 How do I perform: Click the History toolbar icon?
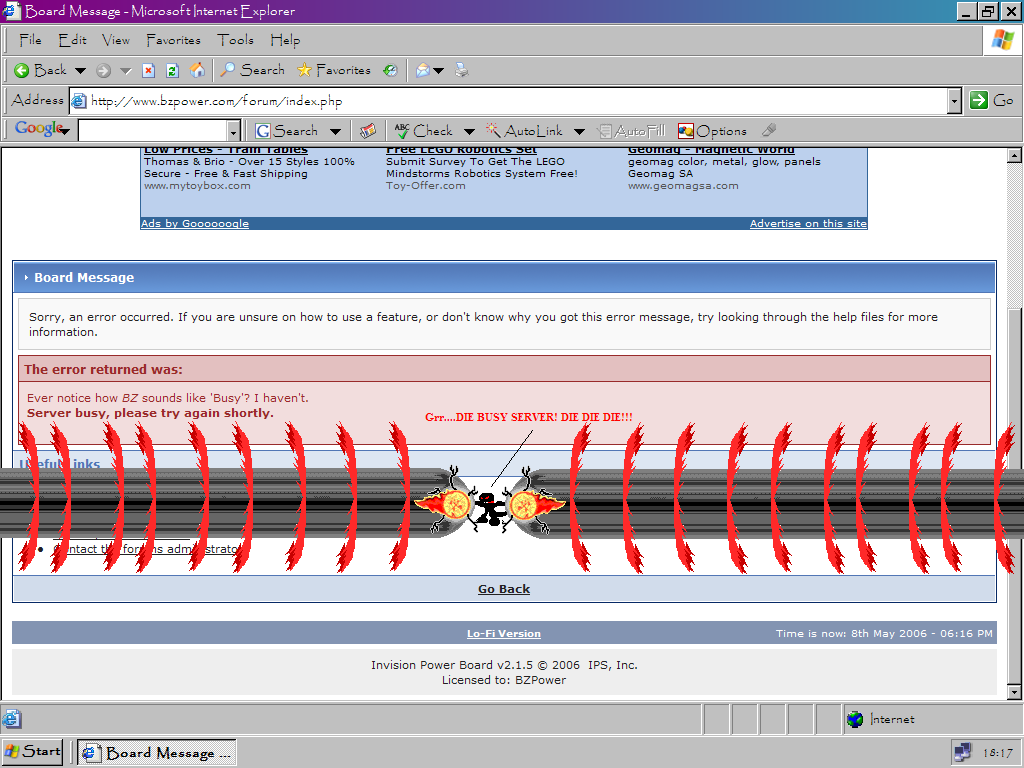pos(390,70)
